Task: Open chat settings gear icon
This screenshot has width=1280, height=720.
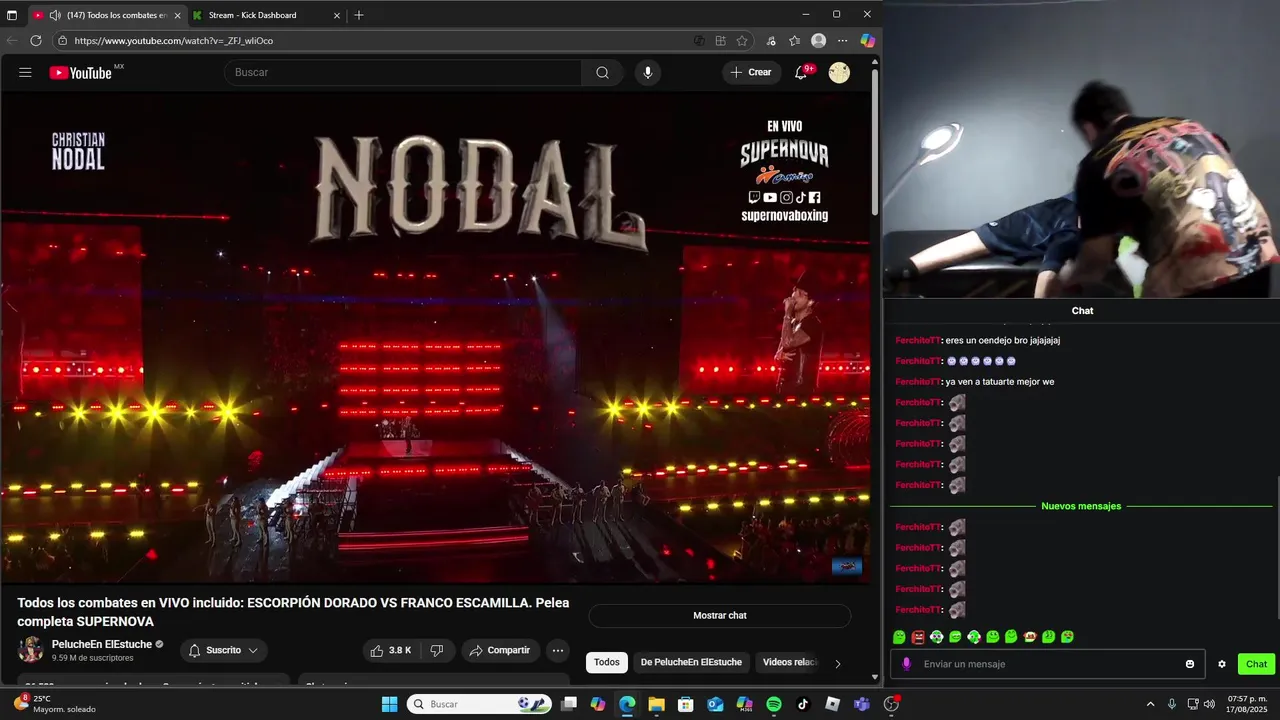Action: click(x=1222, y=664)
